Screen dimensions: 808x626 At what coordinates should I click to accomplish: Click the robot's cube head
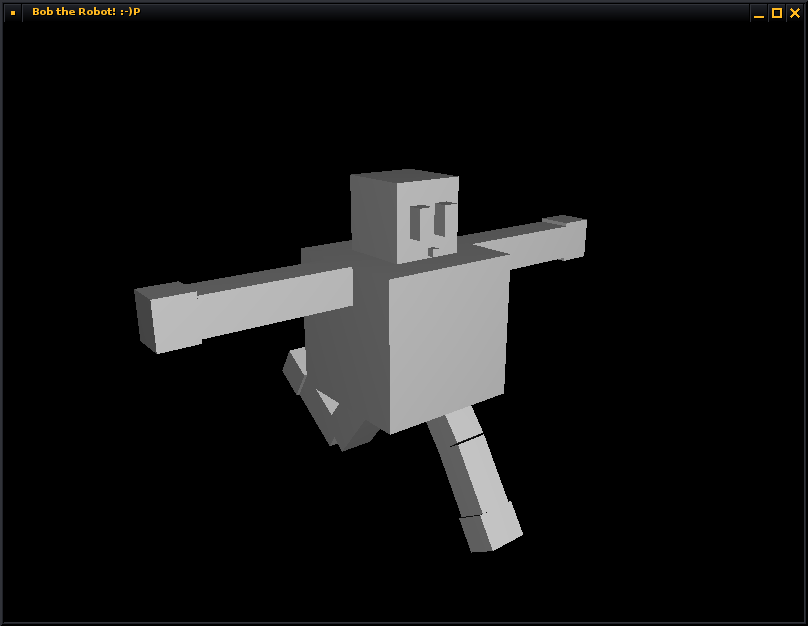[405, 216]
